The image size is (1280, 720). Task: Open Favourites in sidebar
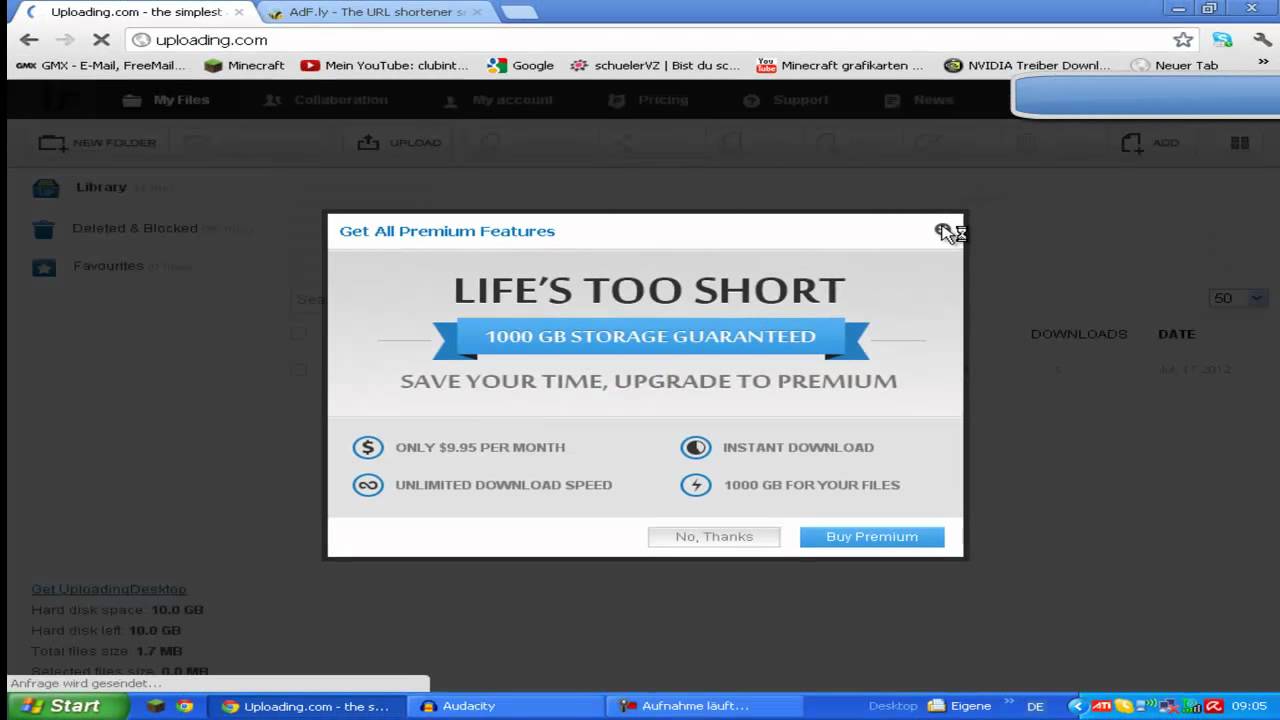pyautogui.click(x=108, y=266)
